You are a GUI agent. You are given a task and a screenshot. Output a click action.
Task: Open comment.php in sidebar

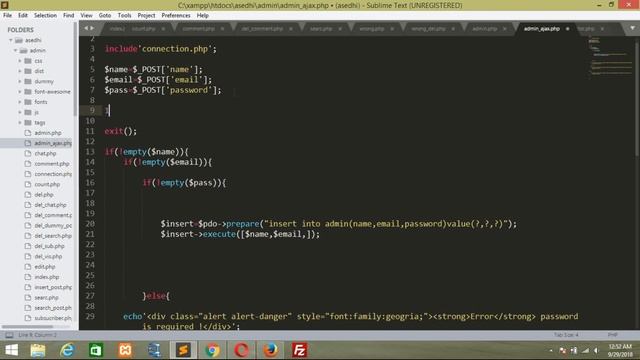tap(52, 164)
